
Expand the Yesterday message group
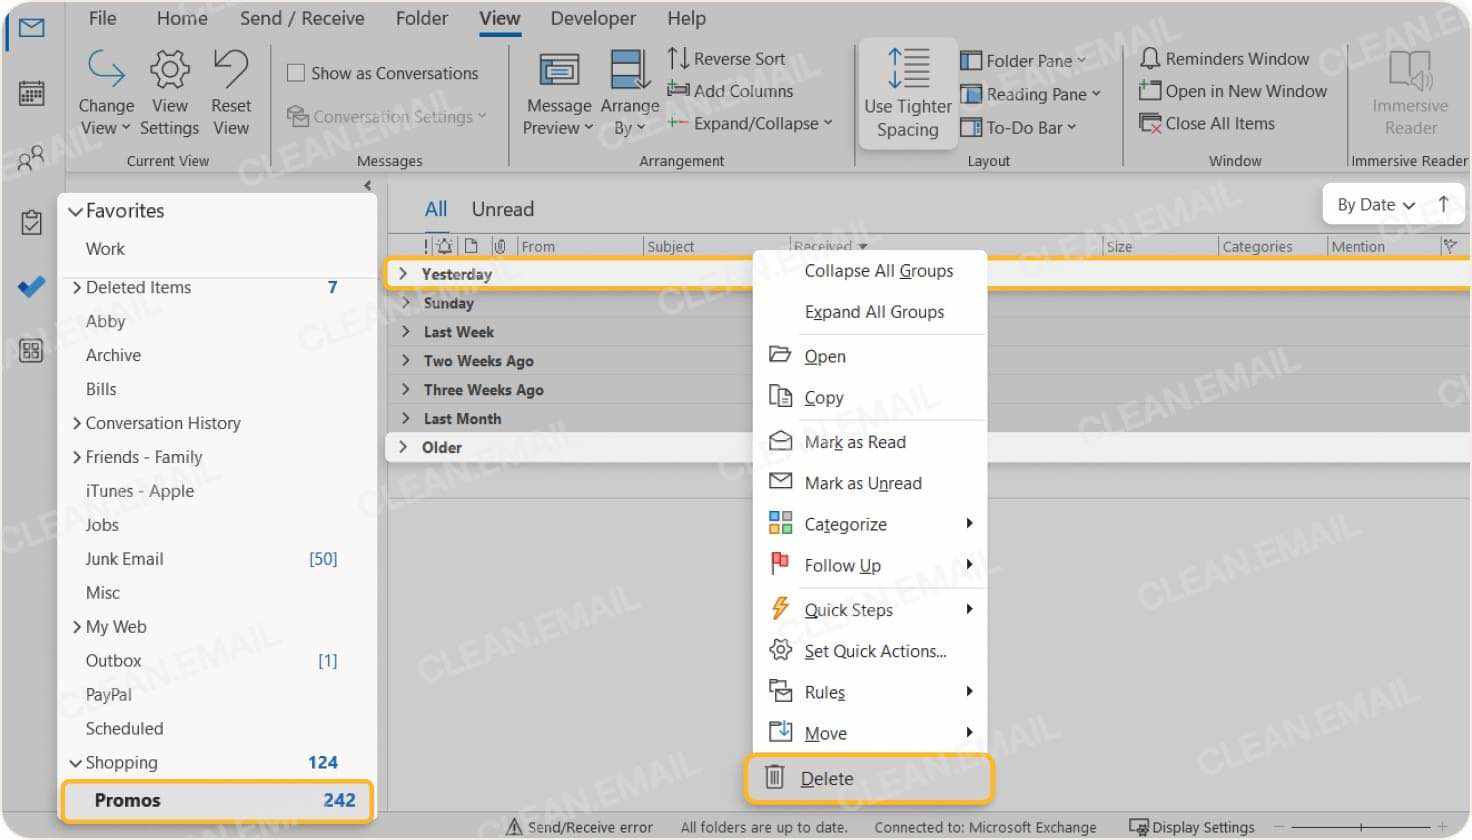point(403,273)
